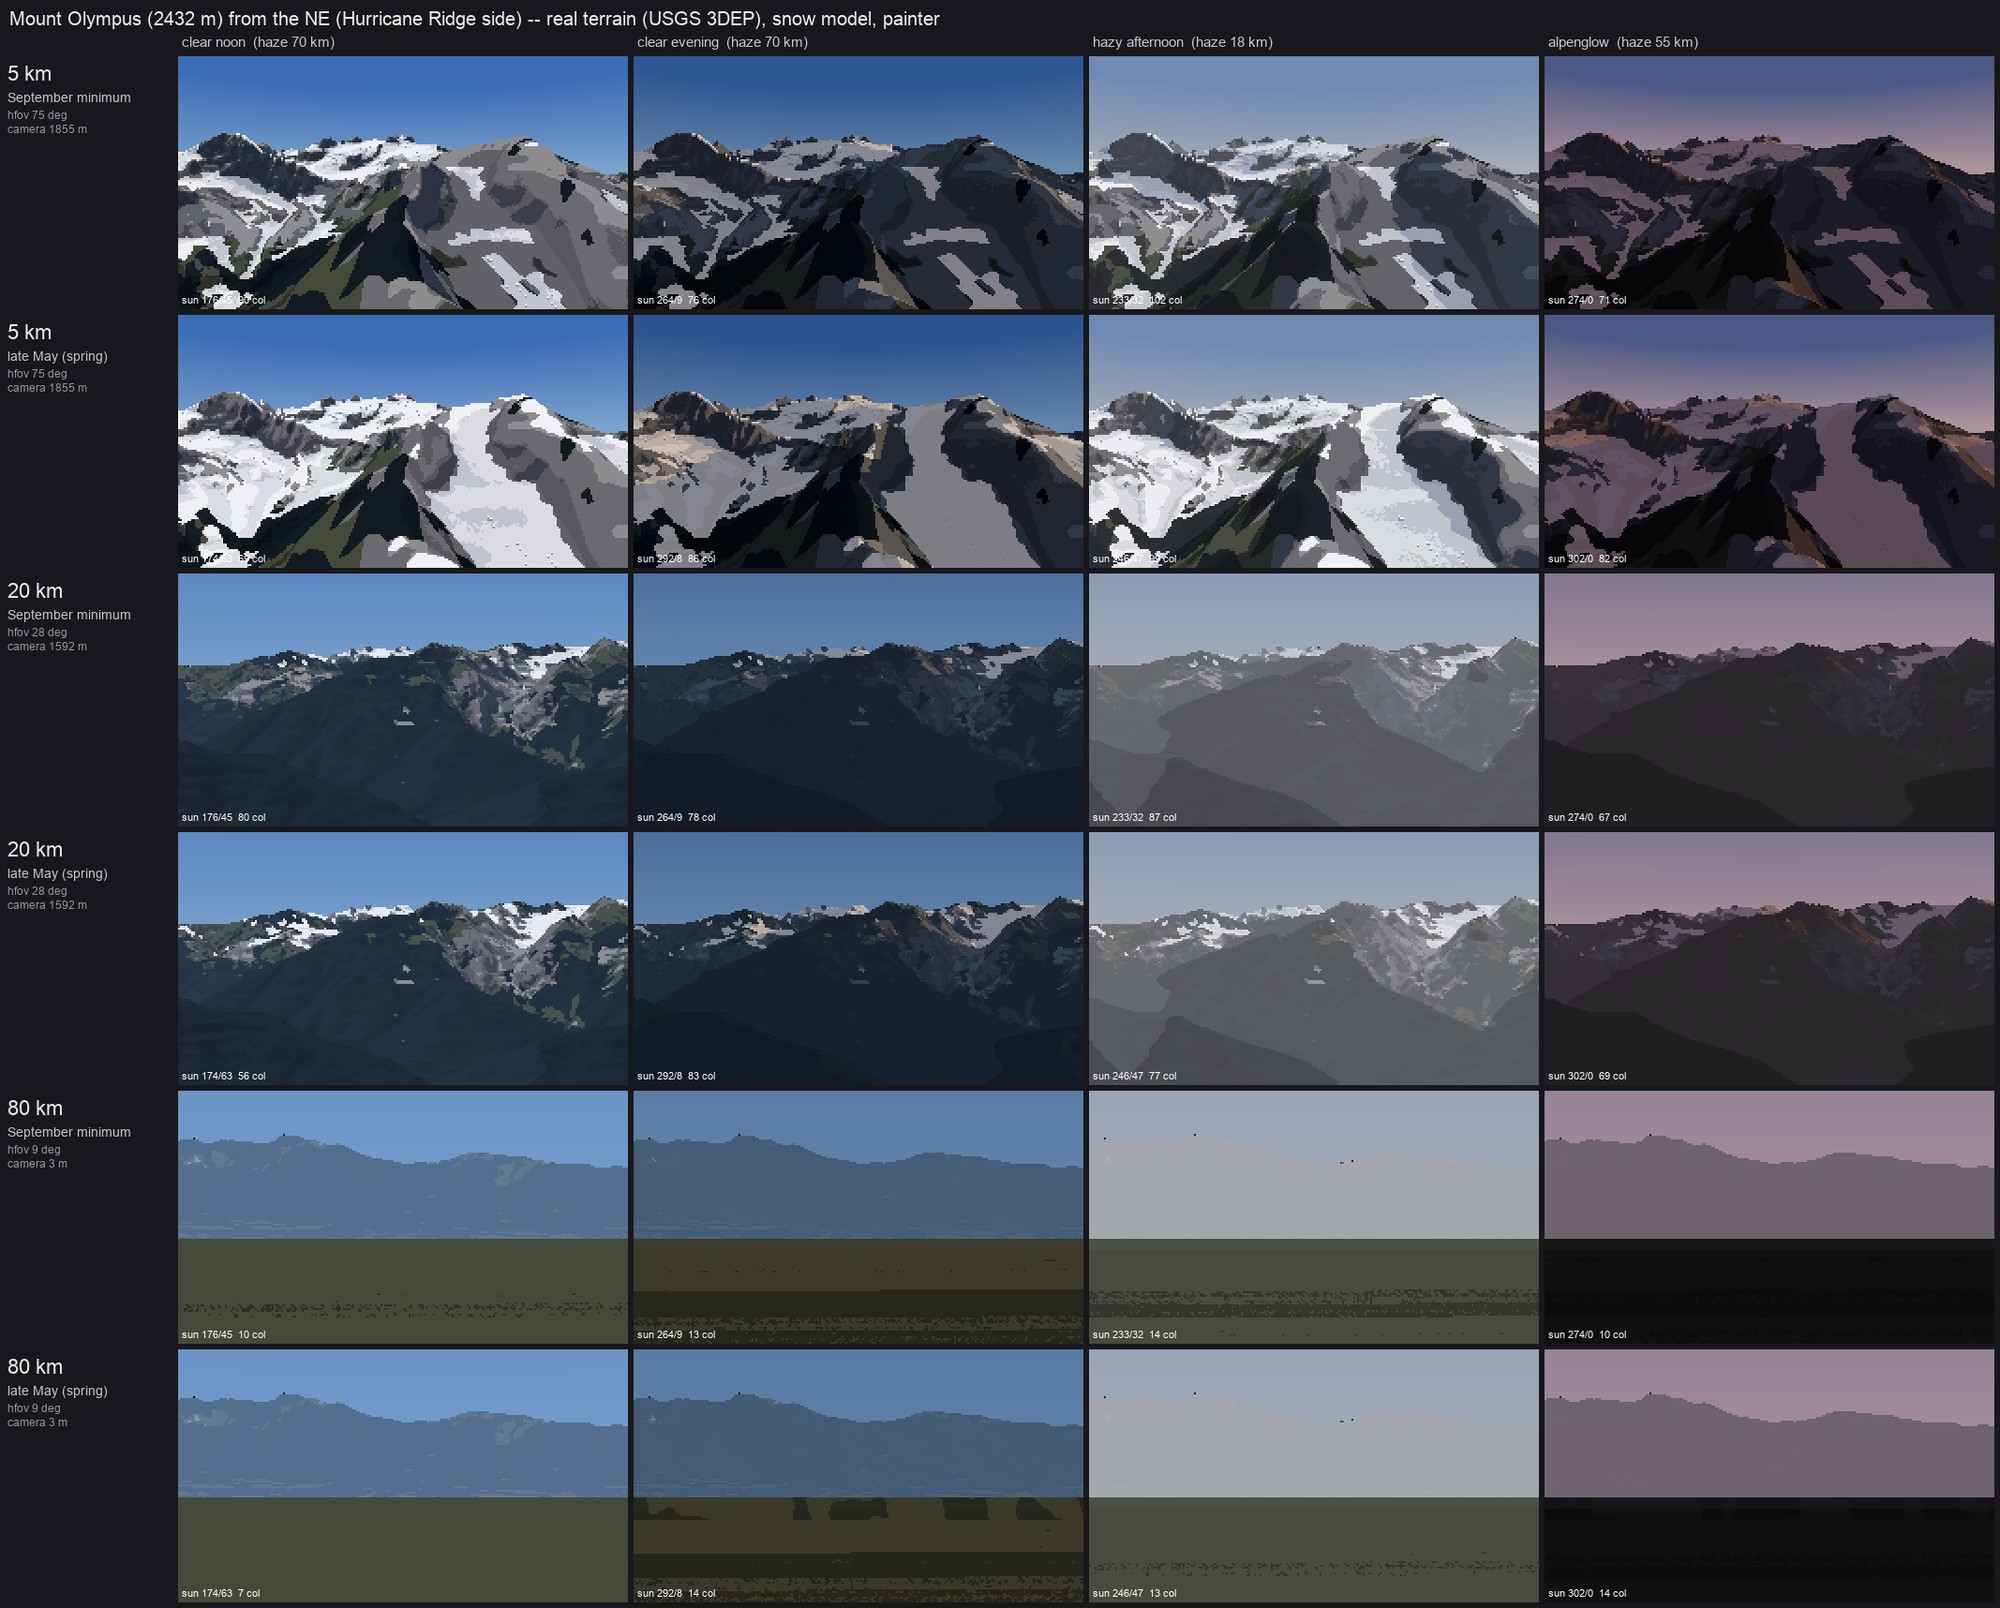Click the 'hazy afternoon (haze 18 km)' column header
The width and height of the screenshot is (2000, 1608).
click(1182, 42)
